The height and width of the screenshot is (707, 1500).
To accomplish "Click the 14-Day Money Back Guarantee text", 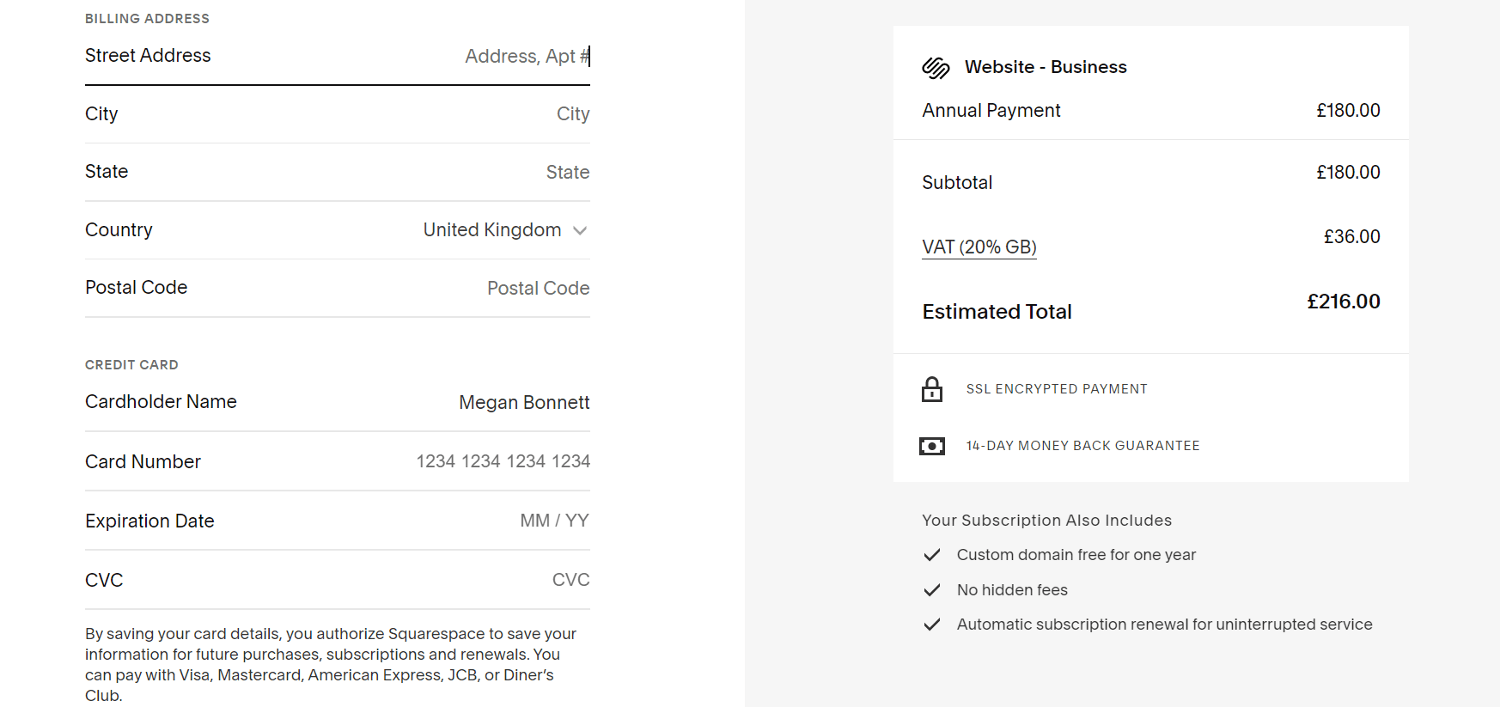I will (1082, 446).
